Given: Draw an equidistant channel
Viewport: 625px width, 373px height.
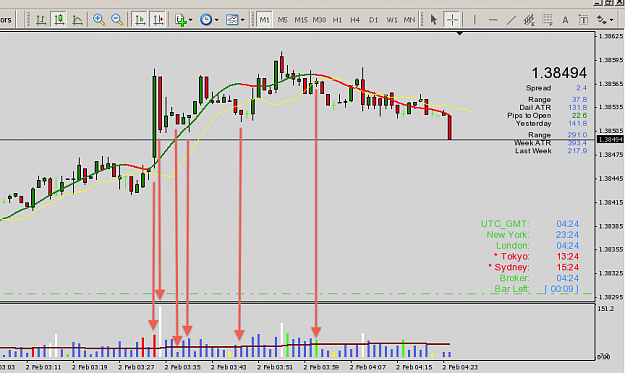Looking at the screenshot, I should click(x=529, y=19).
